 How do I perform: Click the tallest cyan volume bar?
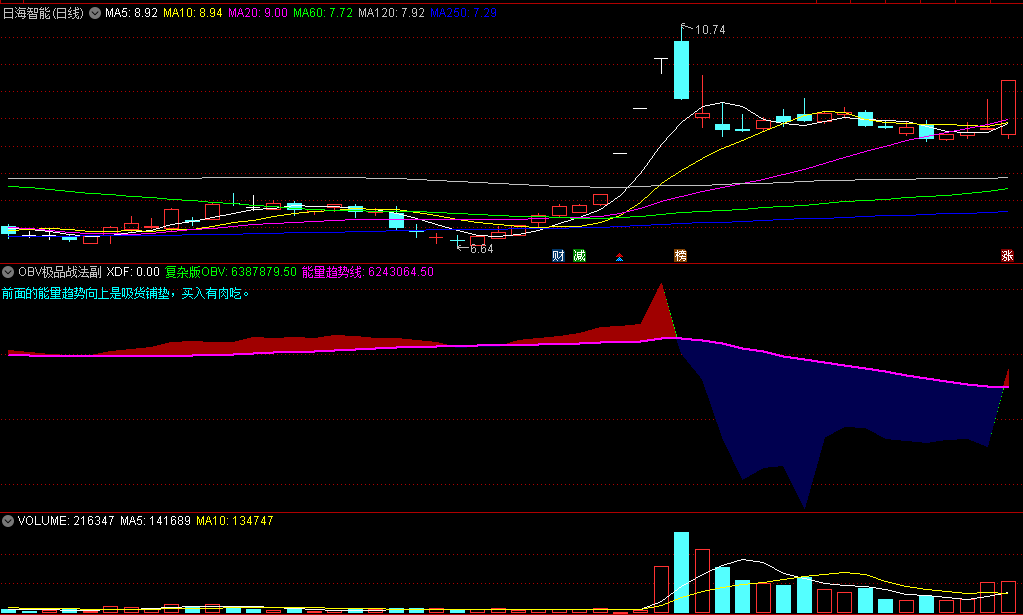pyautogui.click(x=681, y=573)
